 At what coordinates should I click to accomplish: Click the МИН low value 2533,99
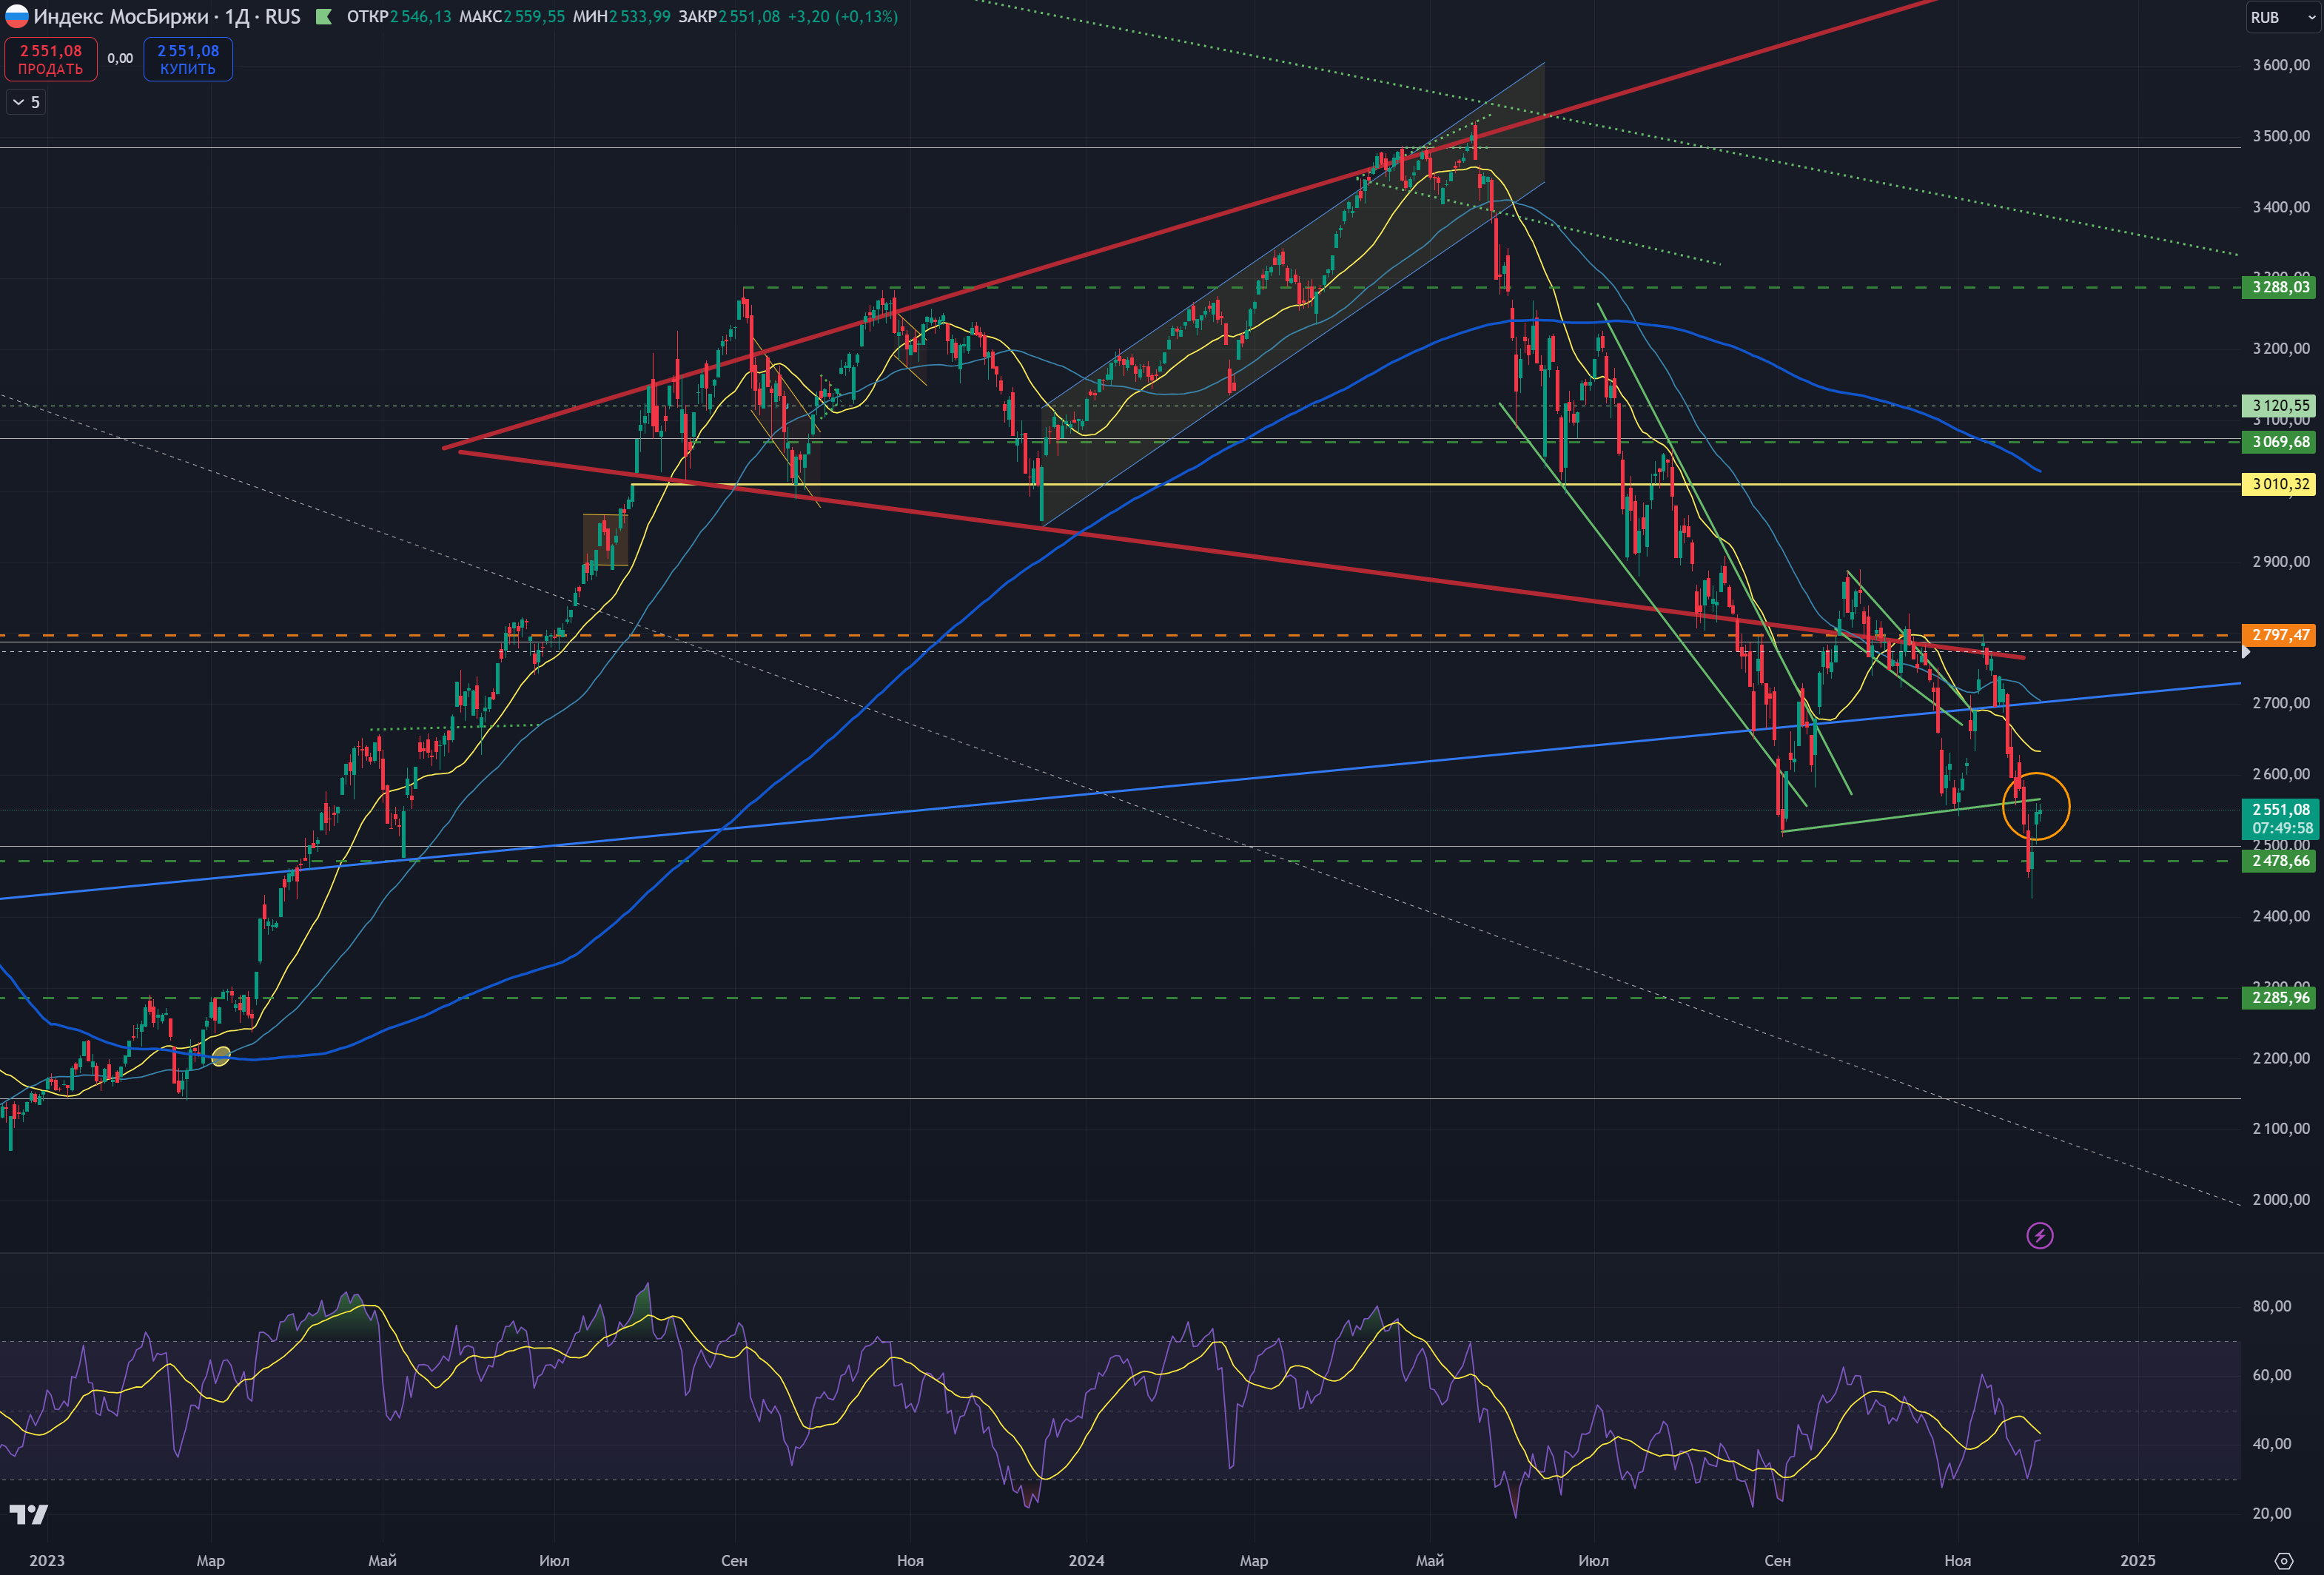pyautogui.click(x=640, y=17)
